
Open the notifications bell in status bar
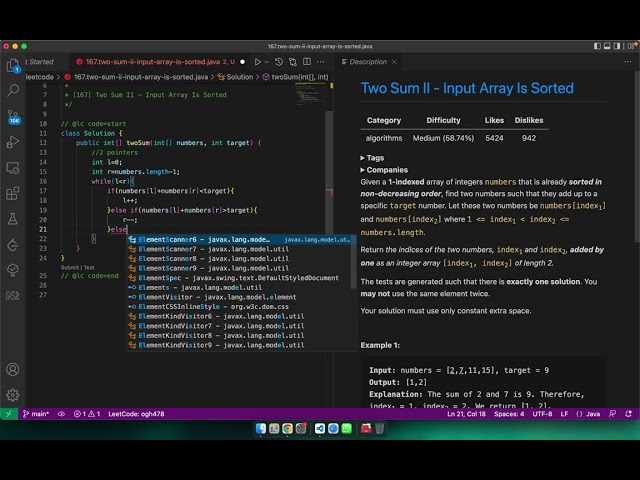(x=629, y=414)
